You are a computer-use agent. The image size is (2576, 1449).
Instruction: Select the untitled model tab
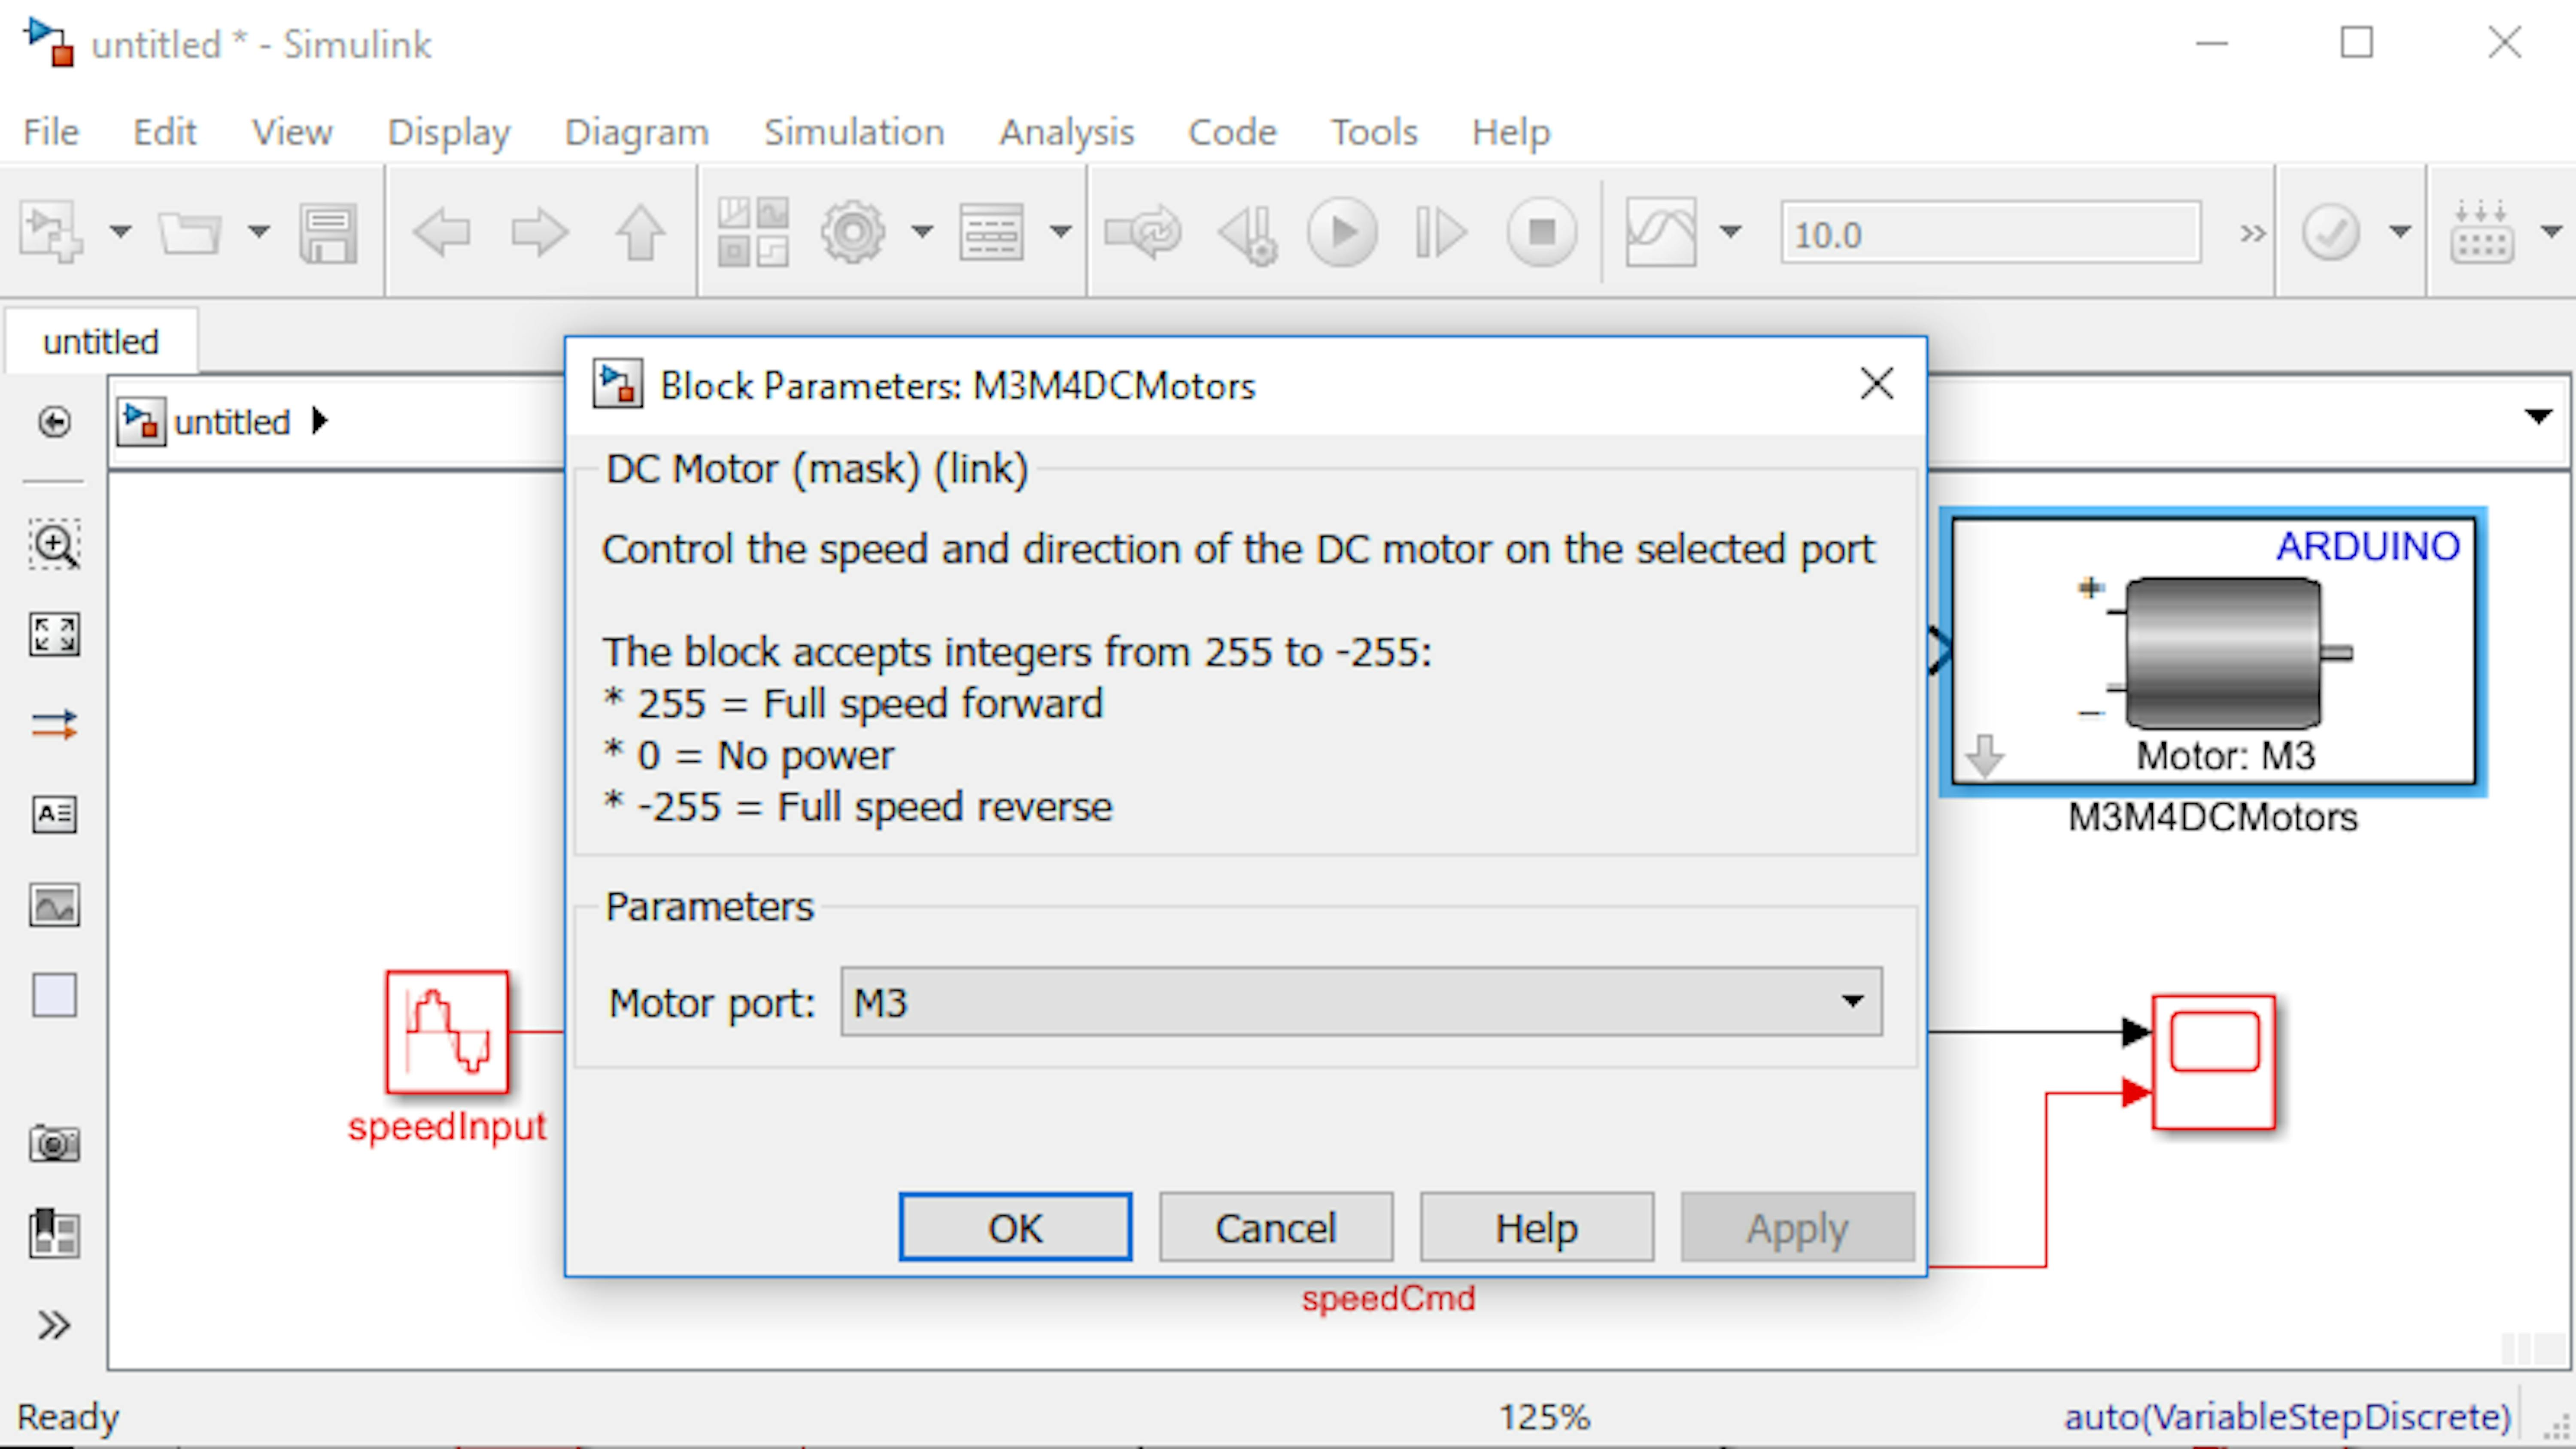[x=101, y=341]
